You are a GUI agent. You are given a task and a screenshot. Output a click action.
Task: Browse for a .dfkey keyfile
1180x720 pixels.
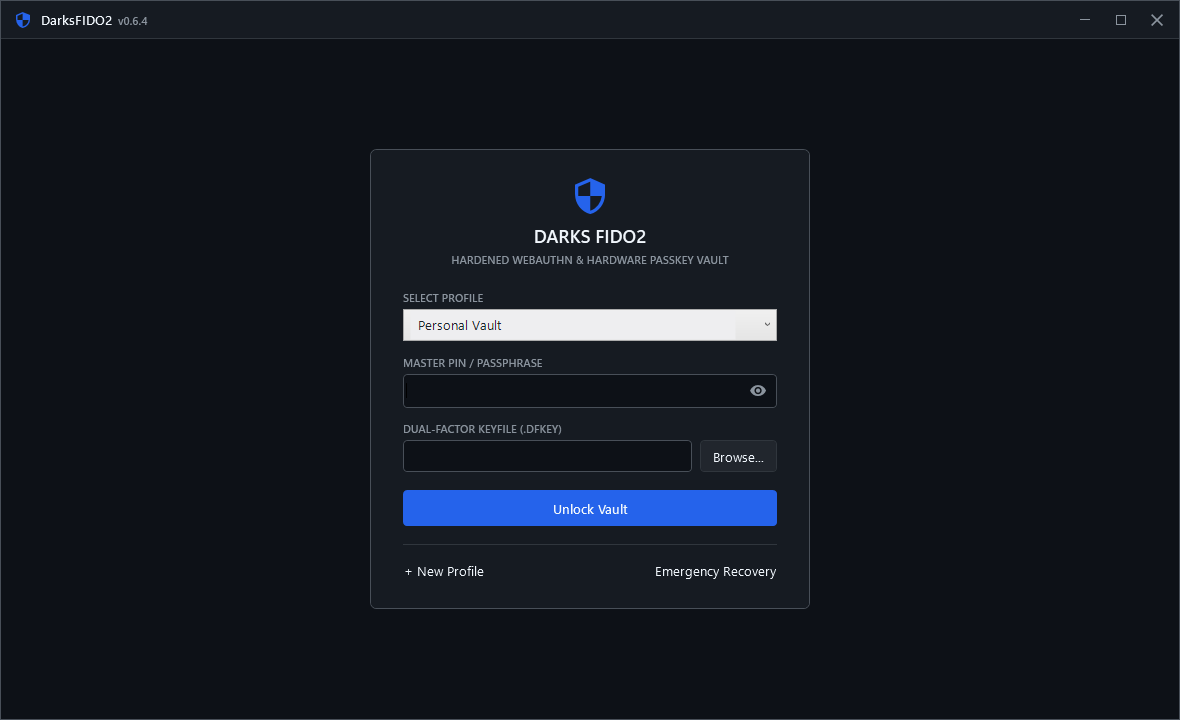tap(738, 457)
